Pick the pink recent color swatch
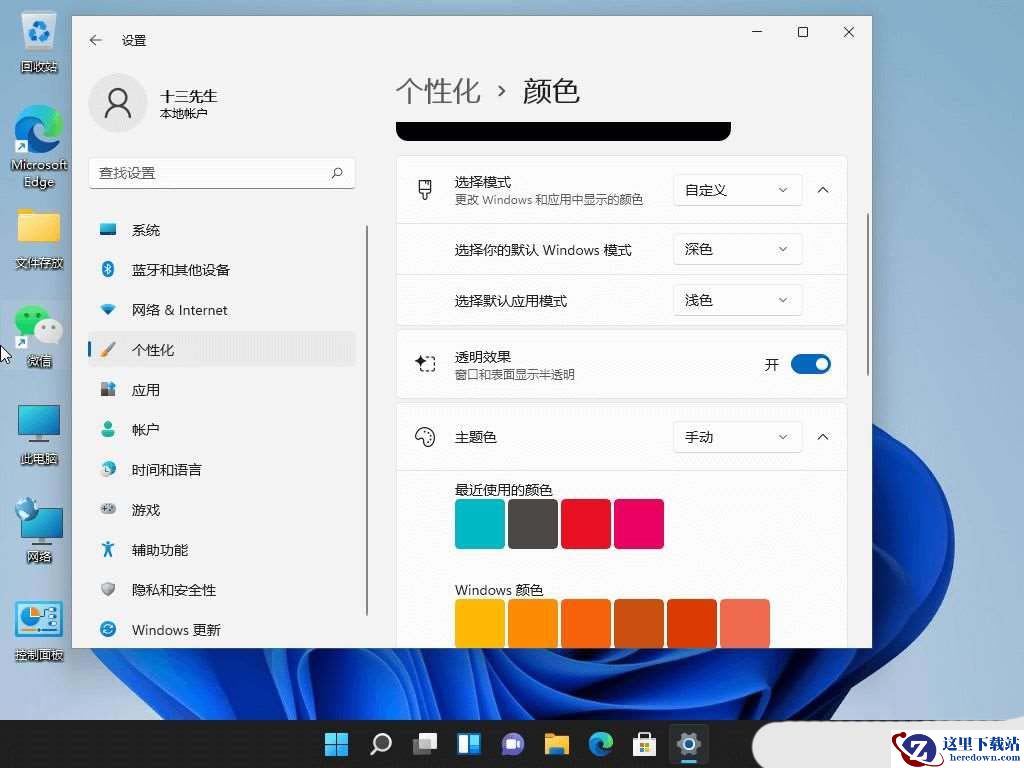 (x=639, y=524)
